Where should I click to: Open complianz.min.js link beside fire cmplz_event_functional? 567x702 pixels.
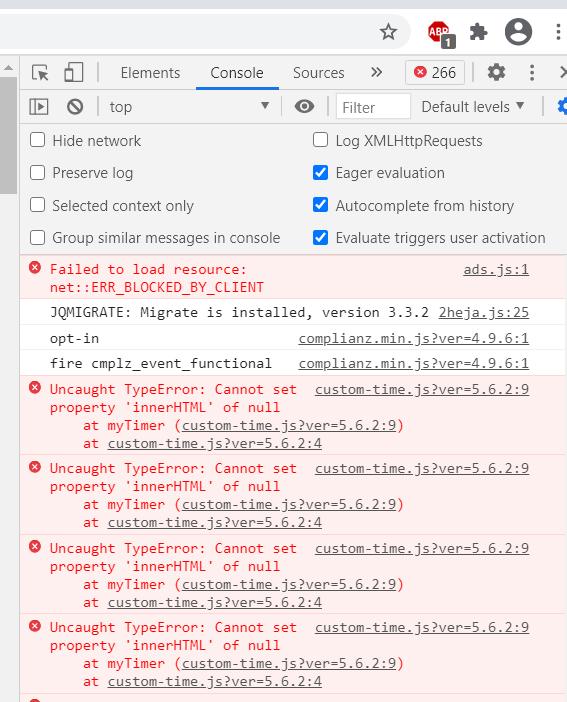pyautogui.click(x=413, y=363)
